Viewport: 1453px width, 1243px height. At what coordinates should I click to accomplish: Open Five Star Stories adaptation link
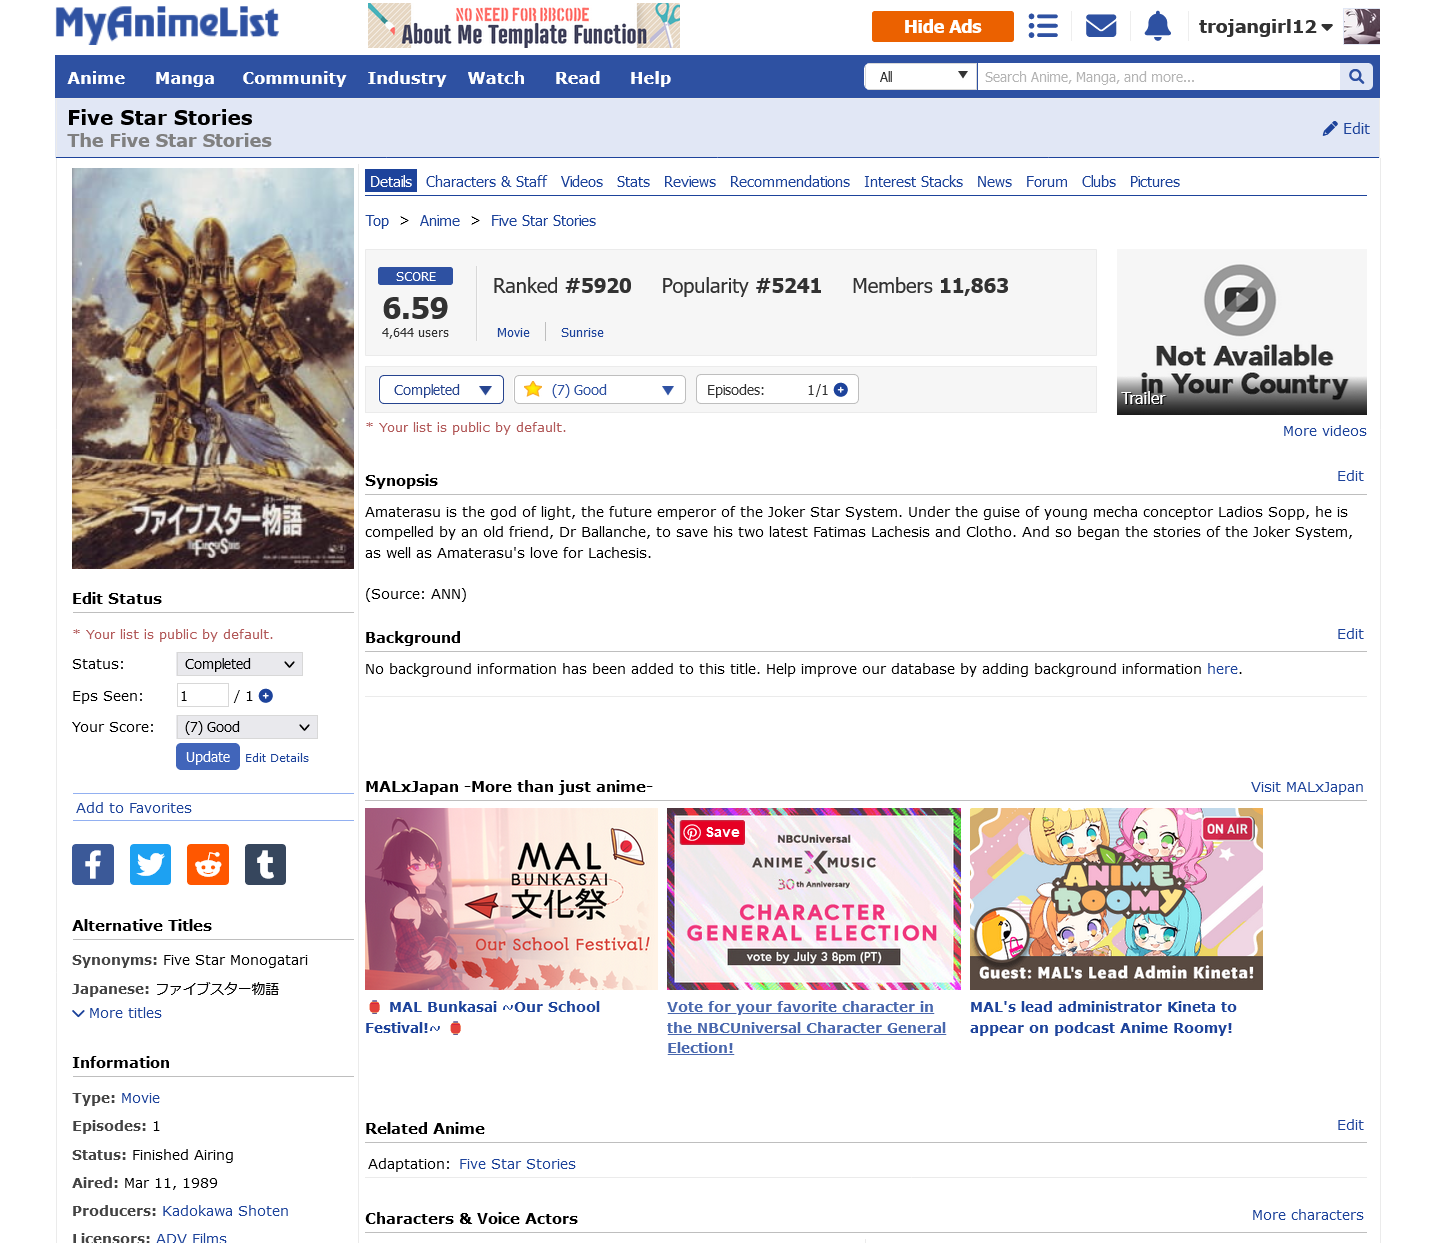517,1164
